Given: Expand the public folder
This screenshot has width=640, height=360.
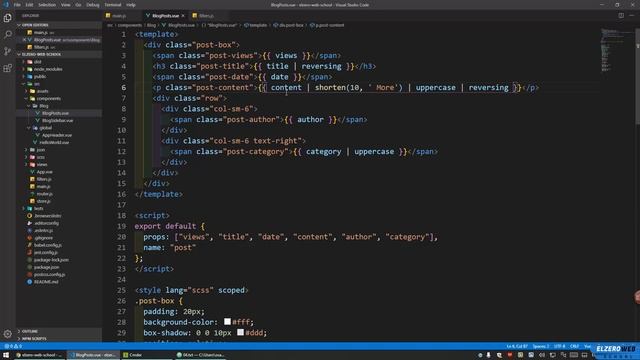Looking at the screenshot, I should tap(59, 76).
